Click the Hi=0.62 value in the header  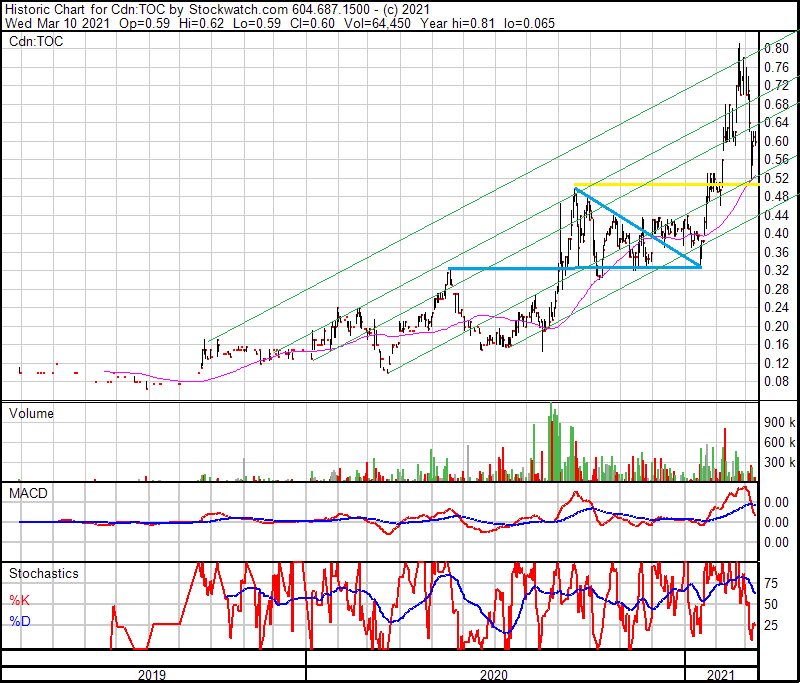[202, 23]
